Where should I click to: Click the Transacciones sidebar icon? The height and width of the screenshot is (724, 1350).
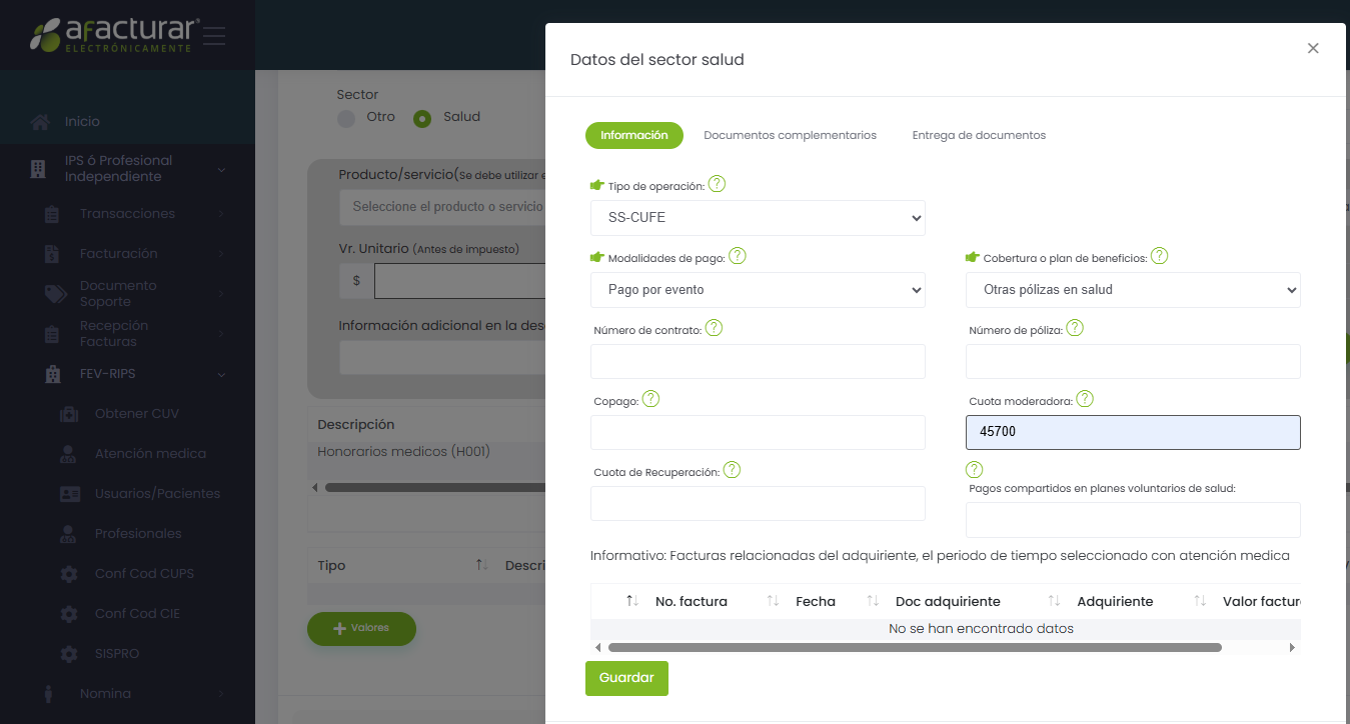click(53, 214)
